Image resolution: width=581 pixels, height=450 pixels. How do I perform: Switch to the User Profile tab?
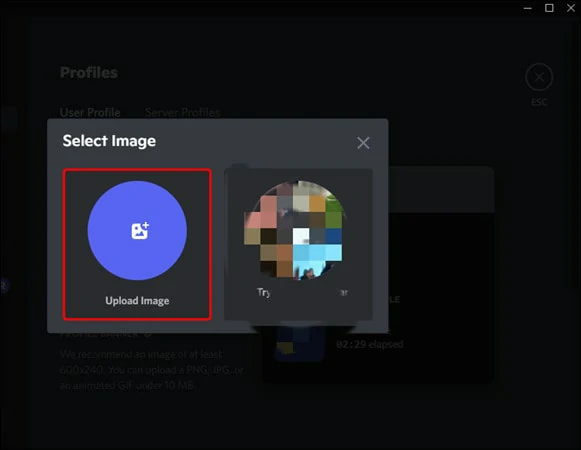[90, 112]
